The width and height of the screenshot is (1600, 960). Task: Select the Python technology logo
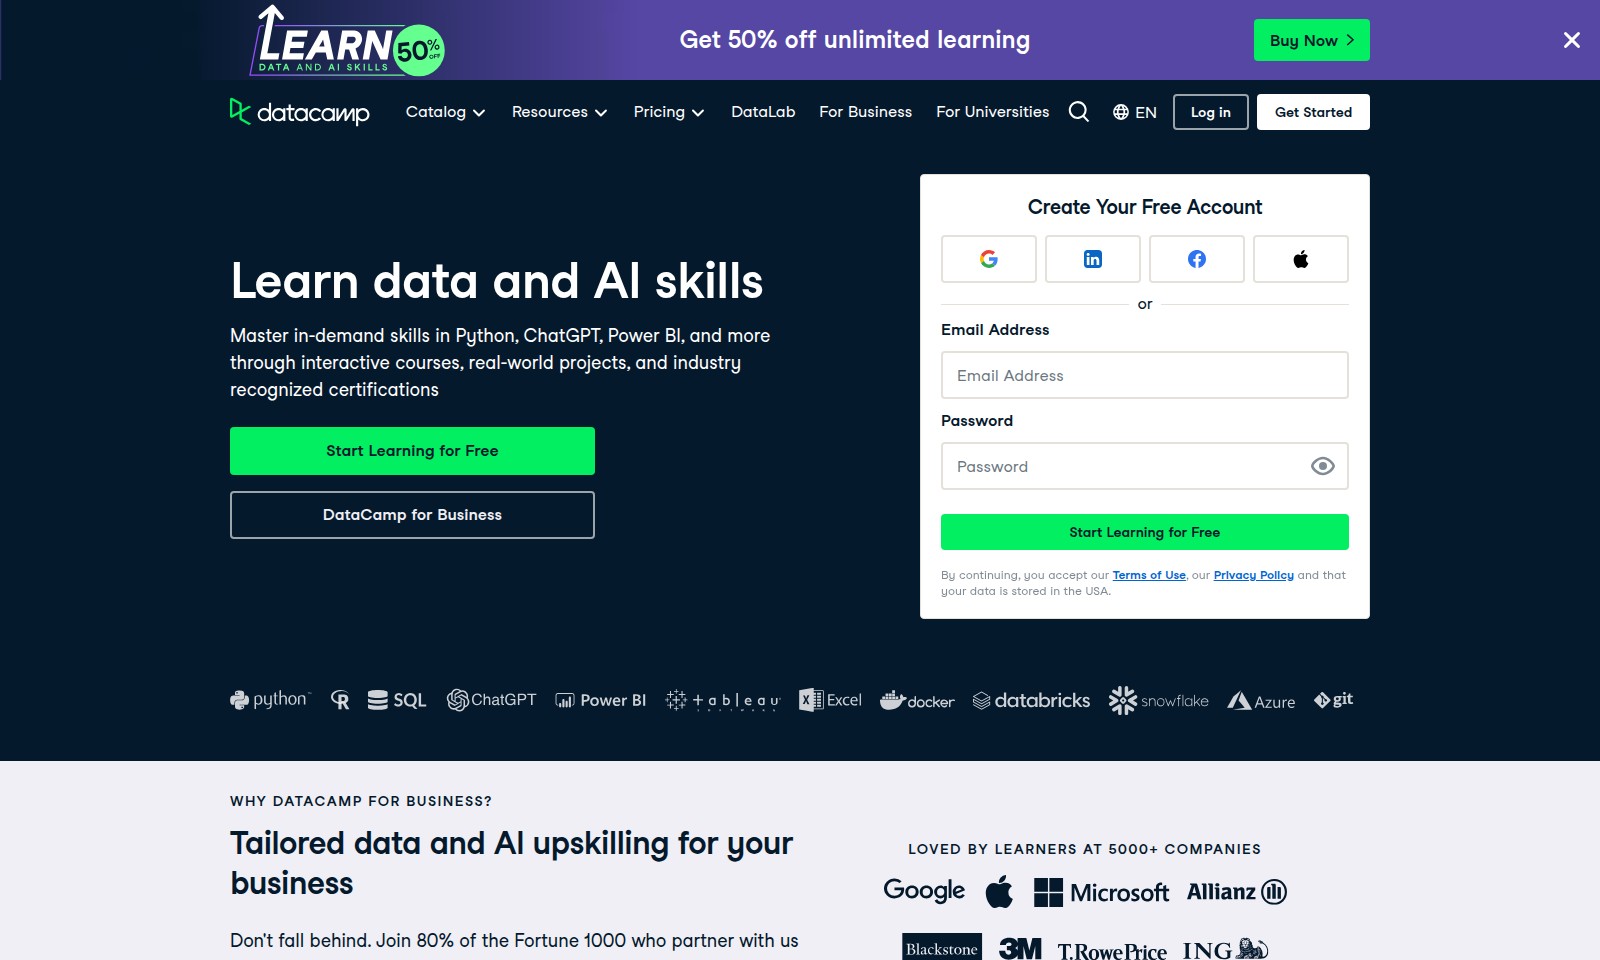pos(270,699)
